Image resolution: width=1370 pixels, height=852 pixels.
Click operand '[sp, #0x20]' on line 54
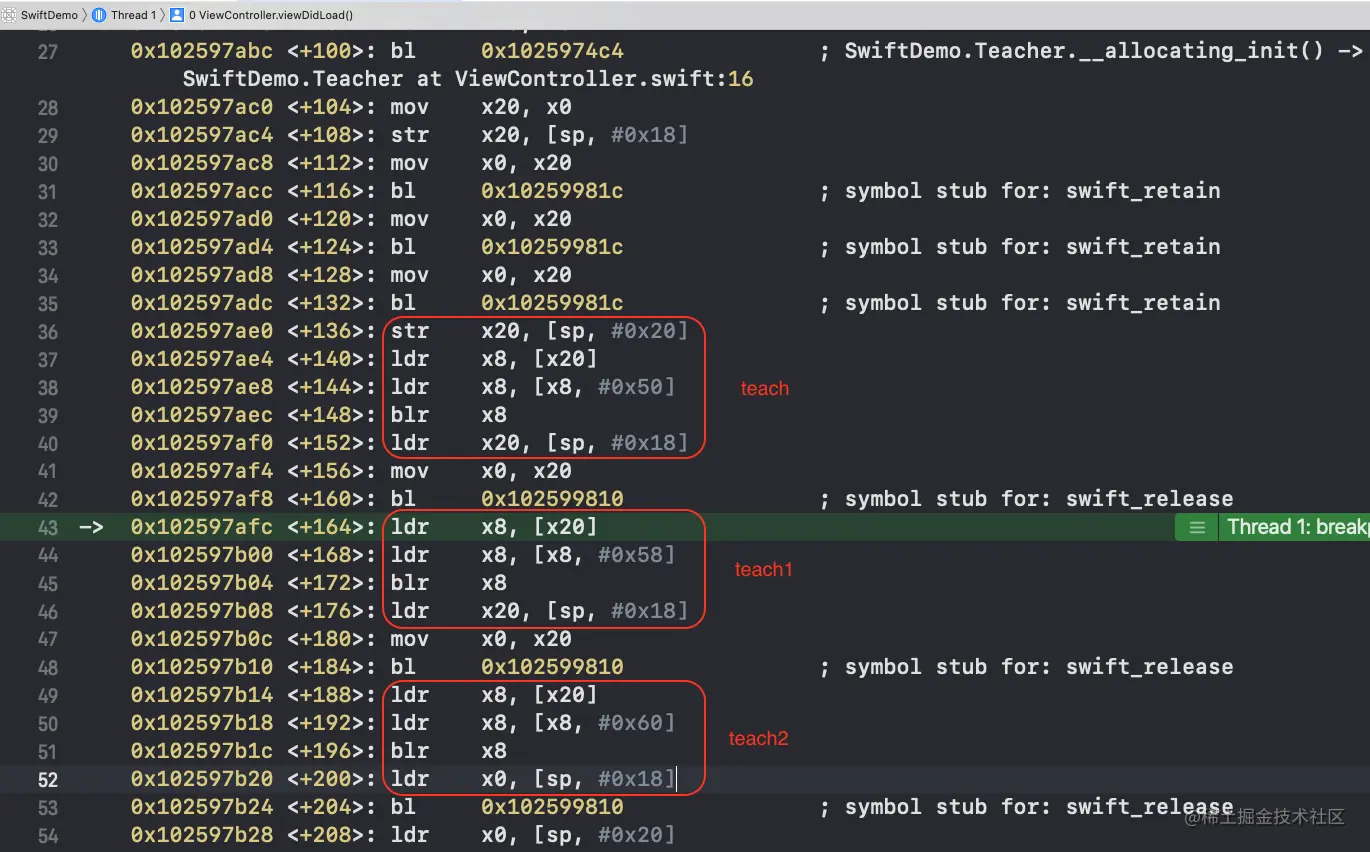click(604, 835)
